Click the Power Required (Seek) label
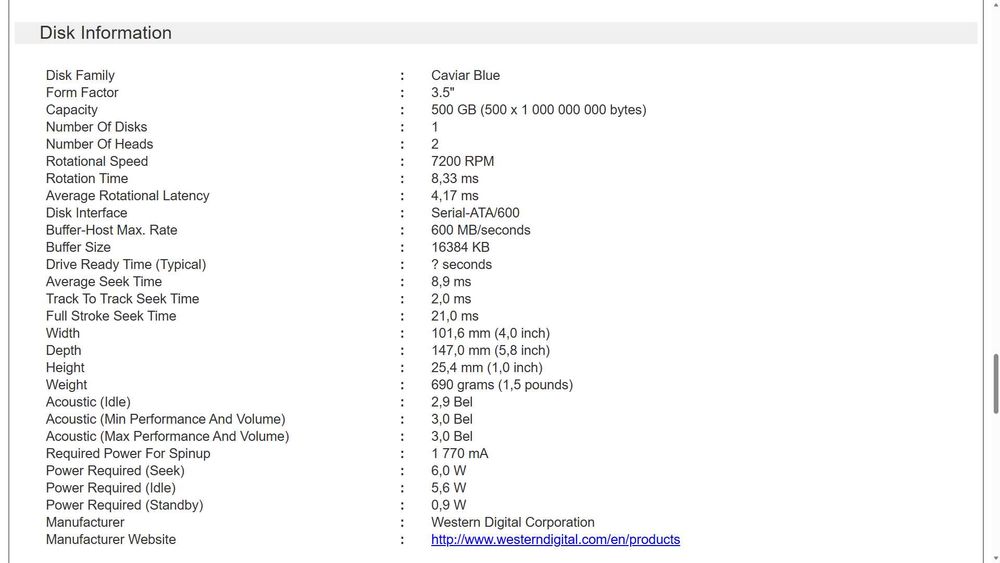Viewport: 1000px width, 563px height. [115, 471]
